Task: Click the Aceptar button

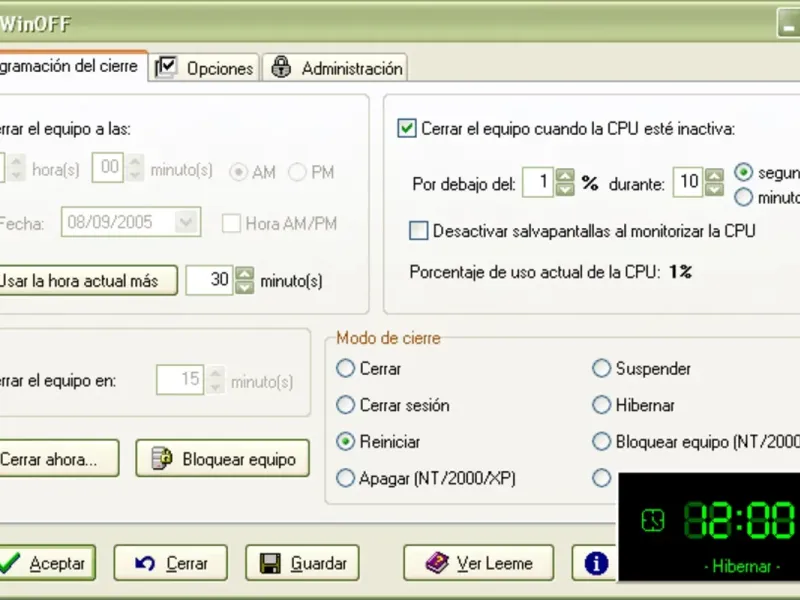Action: coord(47,563)
